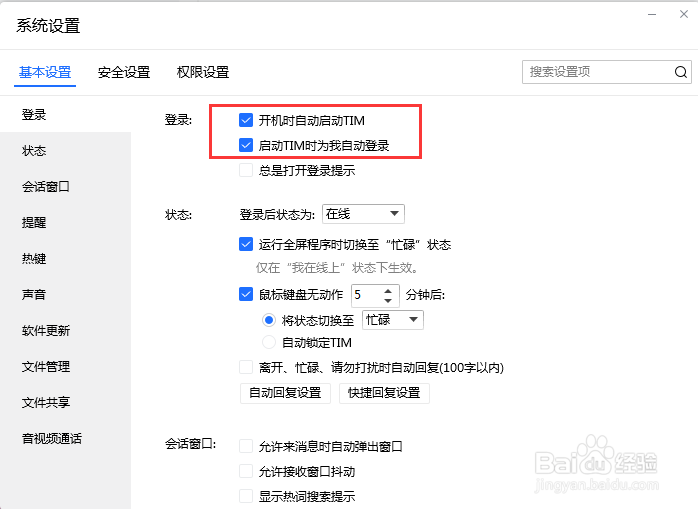This screenshot has width=698, height=509.
Task: Select 登录 in the sidebar
Action: [65, 114]
